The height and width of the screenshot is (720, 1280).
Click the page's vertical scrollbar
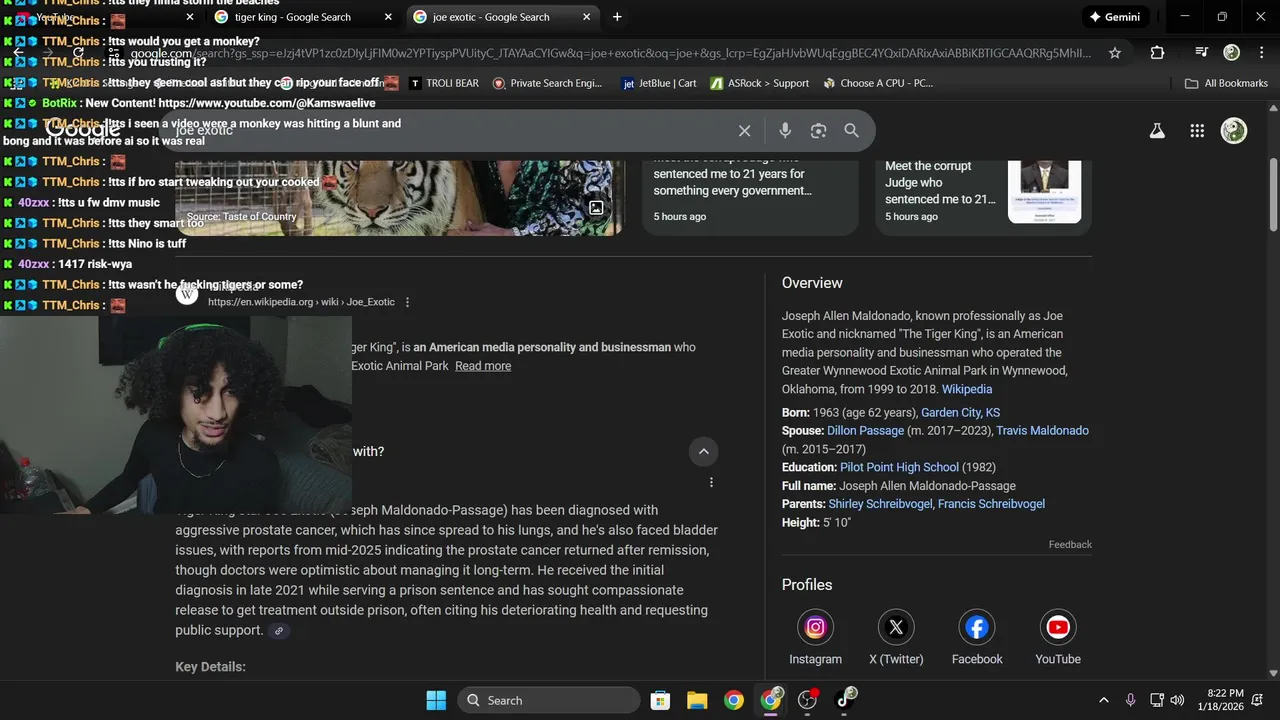(x=1273, y=195)
